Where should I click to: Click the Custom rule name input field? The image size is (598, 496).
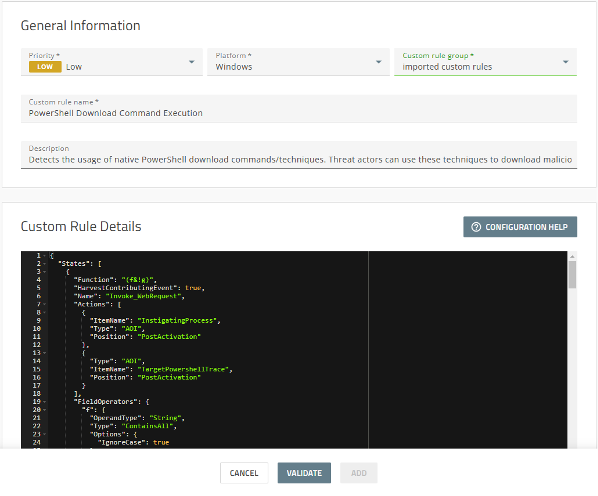tap(299, 109)
